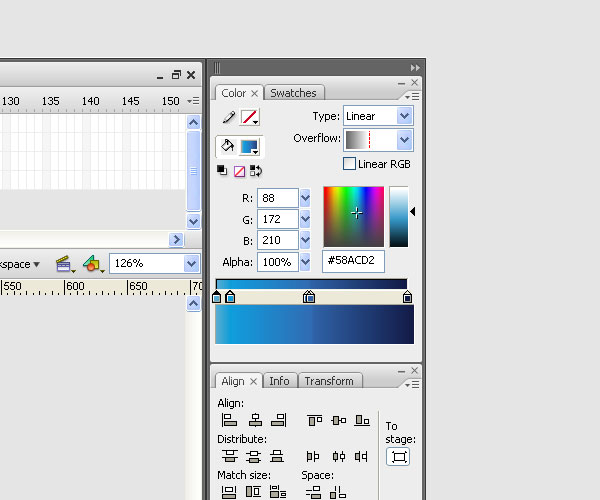Click Match width and height icon
Image resolution: width=600 pixels, height=500 pixels.
[x=278, y=492]
